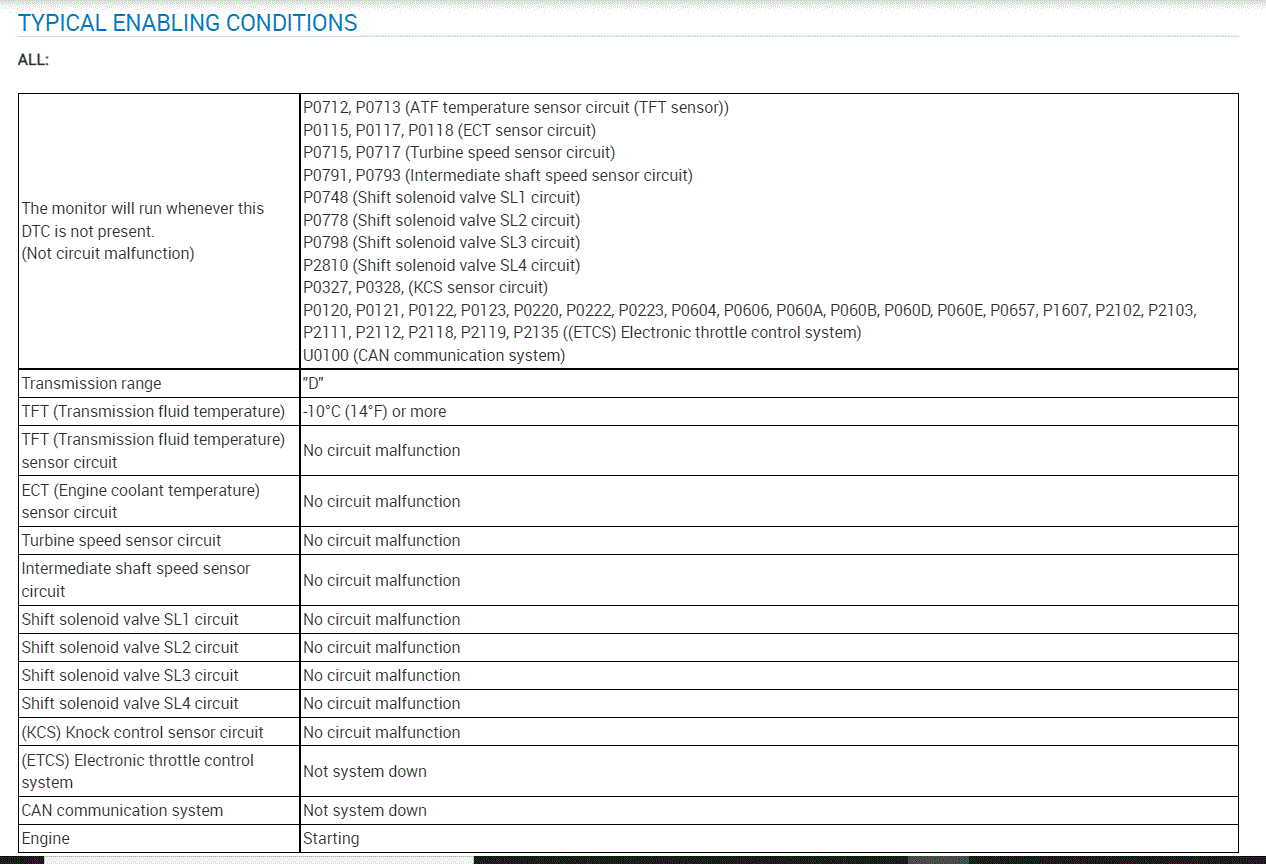Select the 'P0327, P0328' KCS sensor line
The image size is (1266, 864).
[x=426, y=287]
